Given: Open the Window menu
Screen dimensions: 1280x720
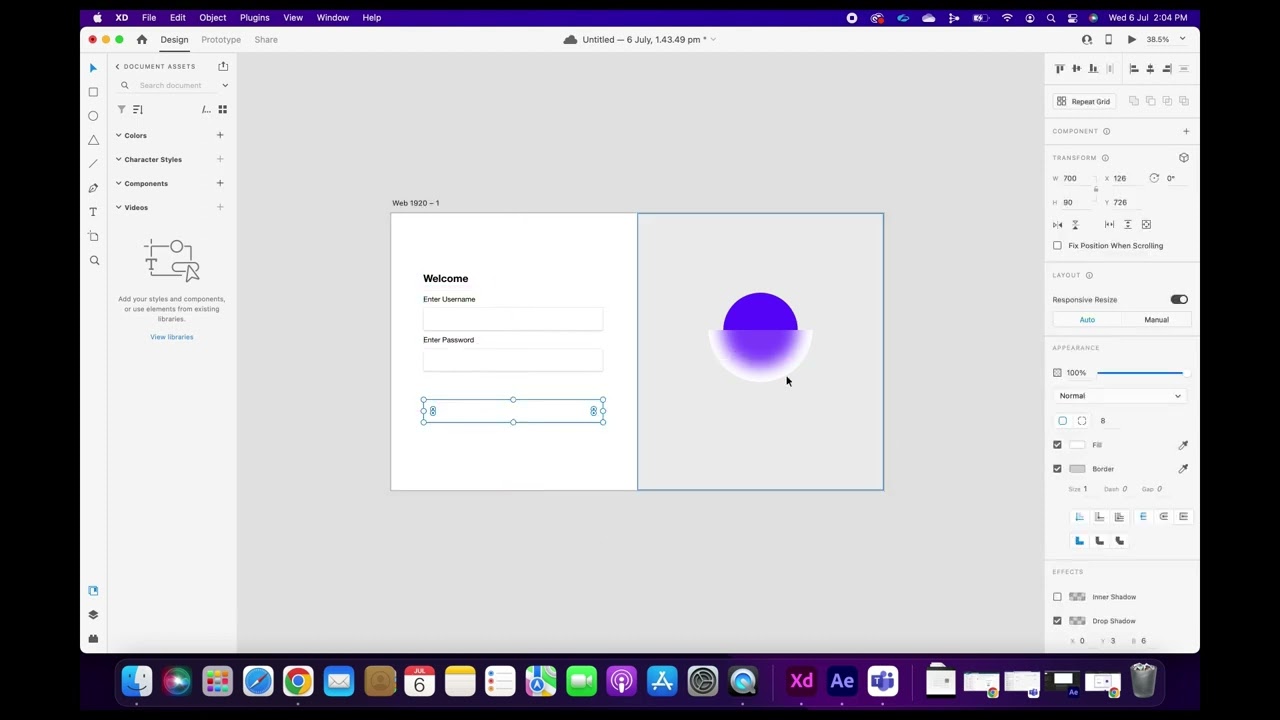Looking at the screenshot, I should [x=333, y=17].
